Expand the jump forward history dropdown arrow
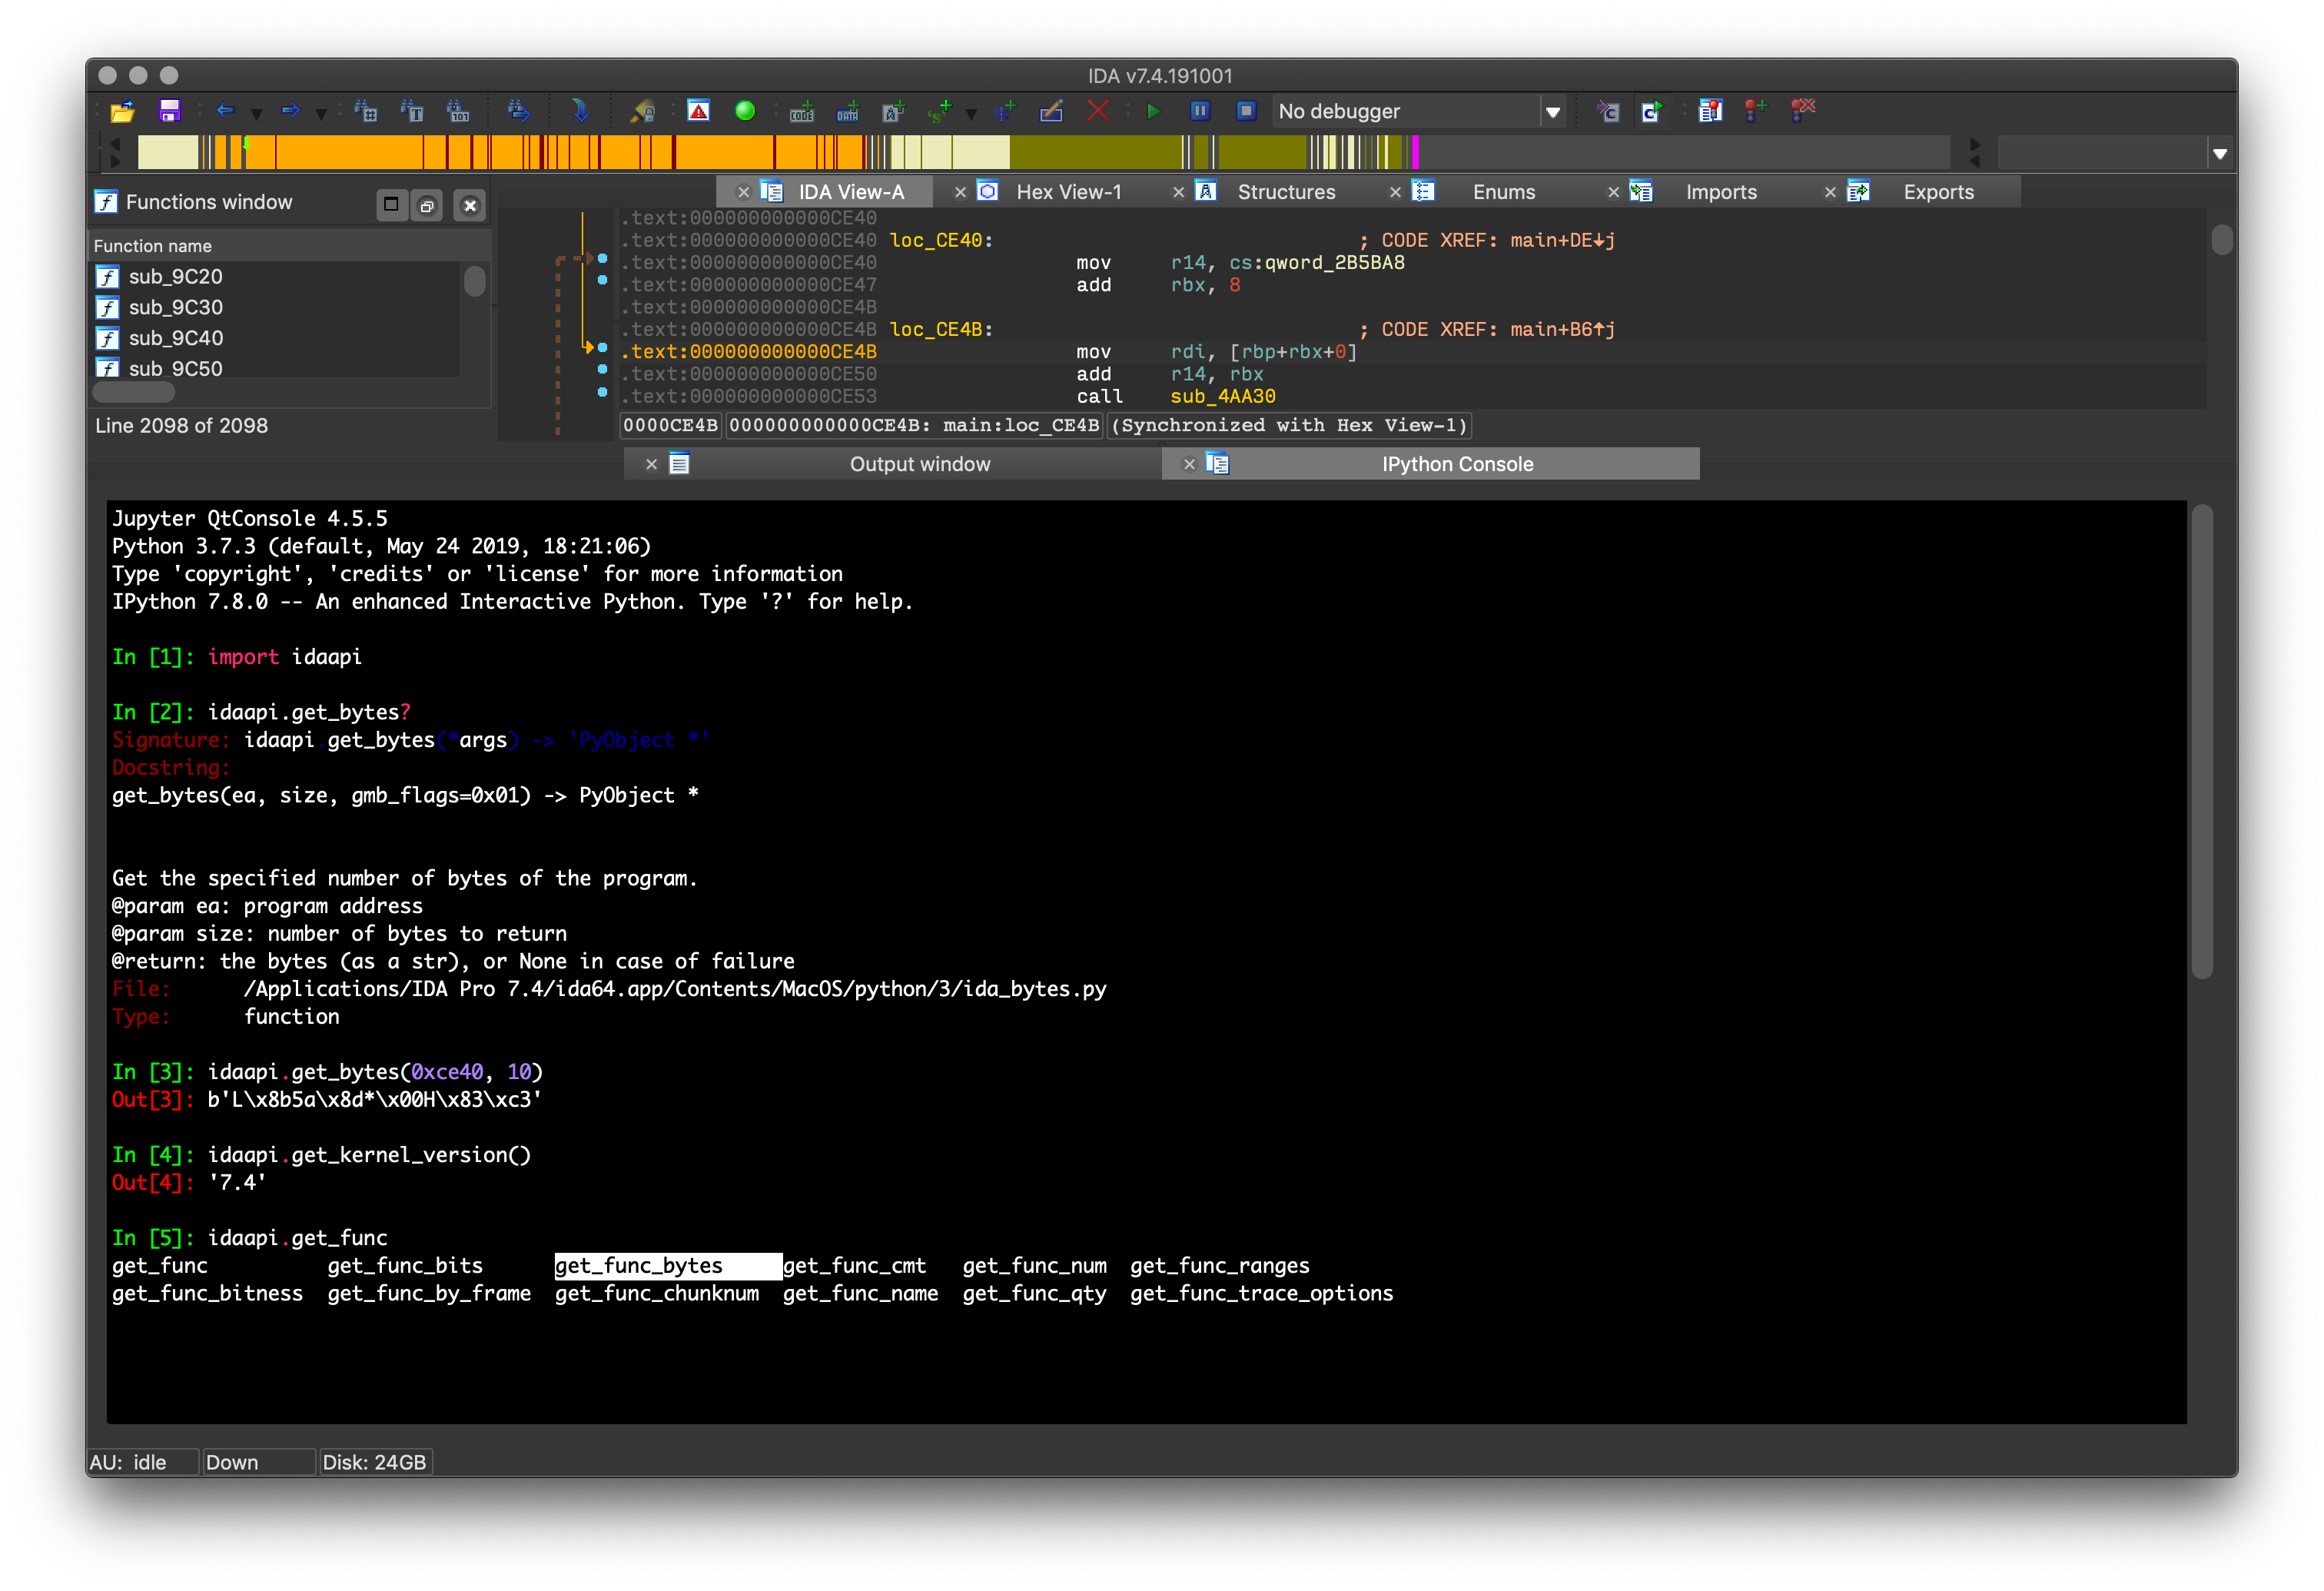Image resolution: width=2324 pixels, height=1591 pixels. click(321, 114)
